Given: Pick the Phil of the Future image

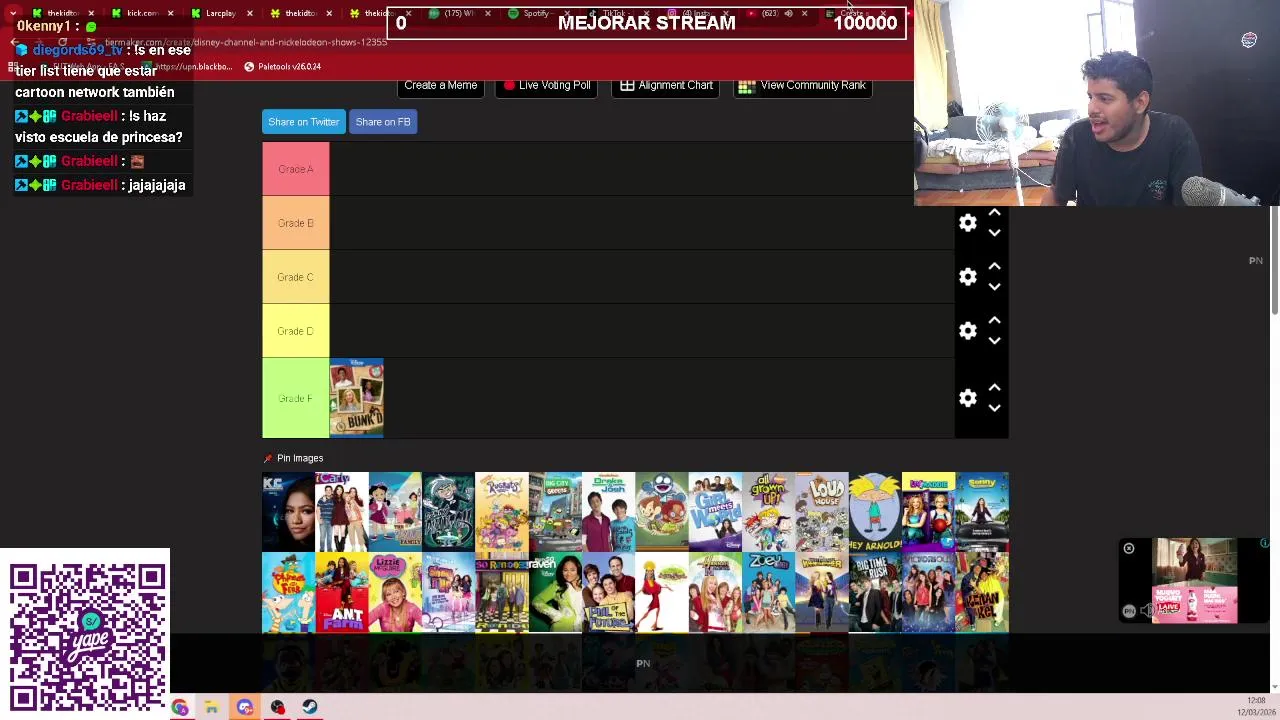Looking at the screenshot, I should click(x=608, y=592).
